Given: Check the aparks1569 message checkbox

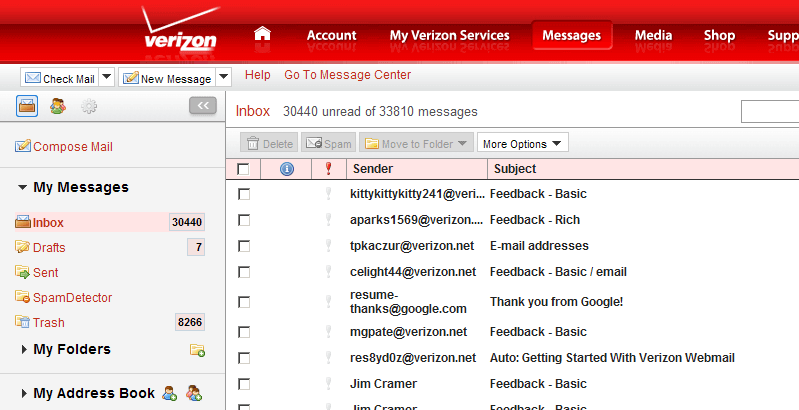Looking at the screenshot, I should tap(244, 220).
